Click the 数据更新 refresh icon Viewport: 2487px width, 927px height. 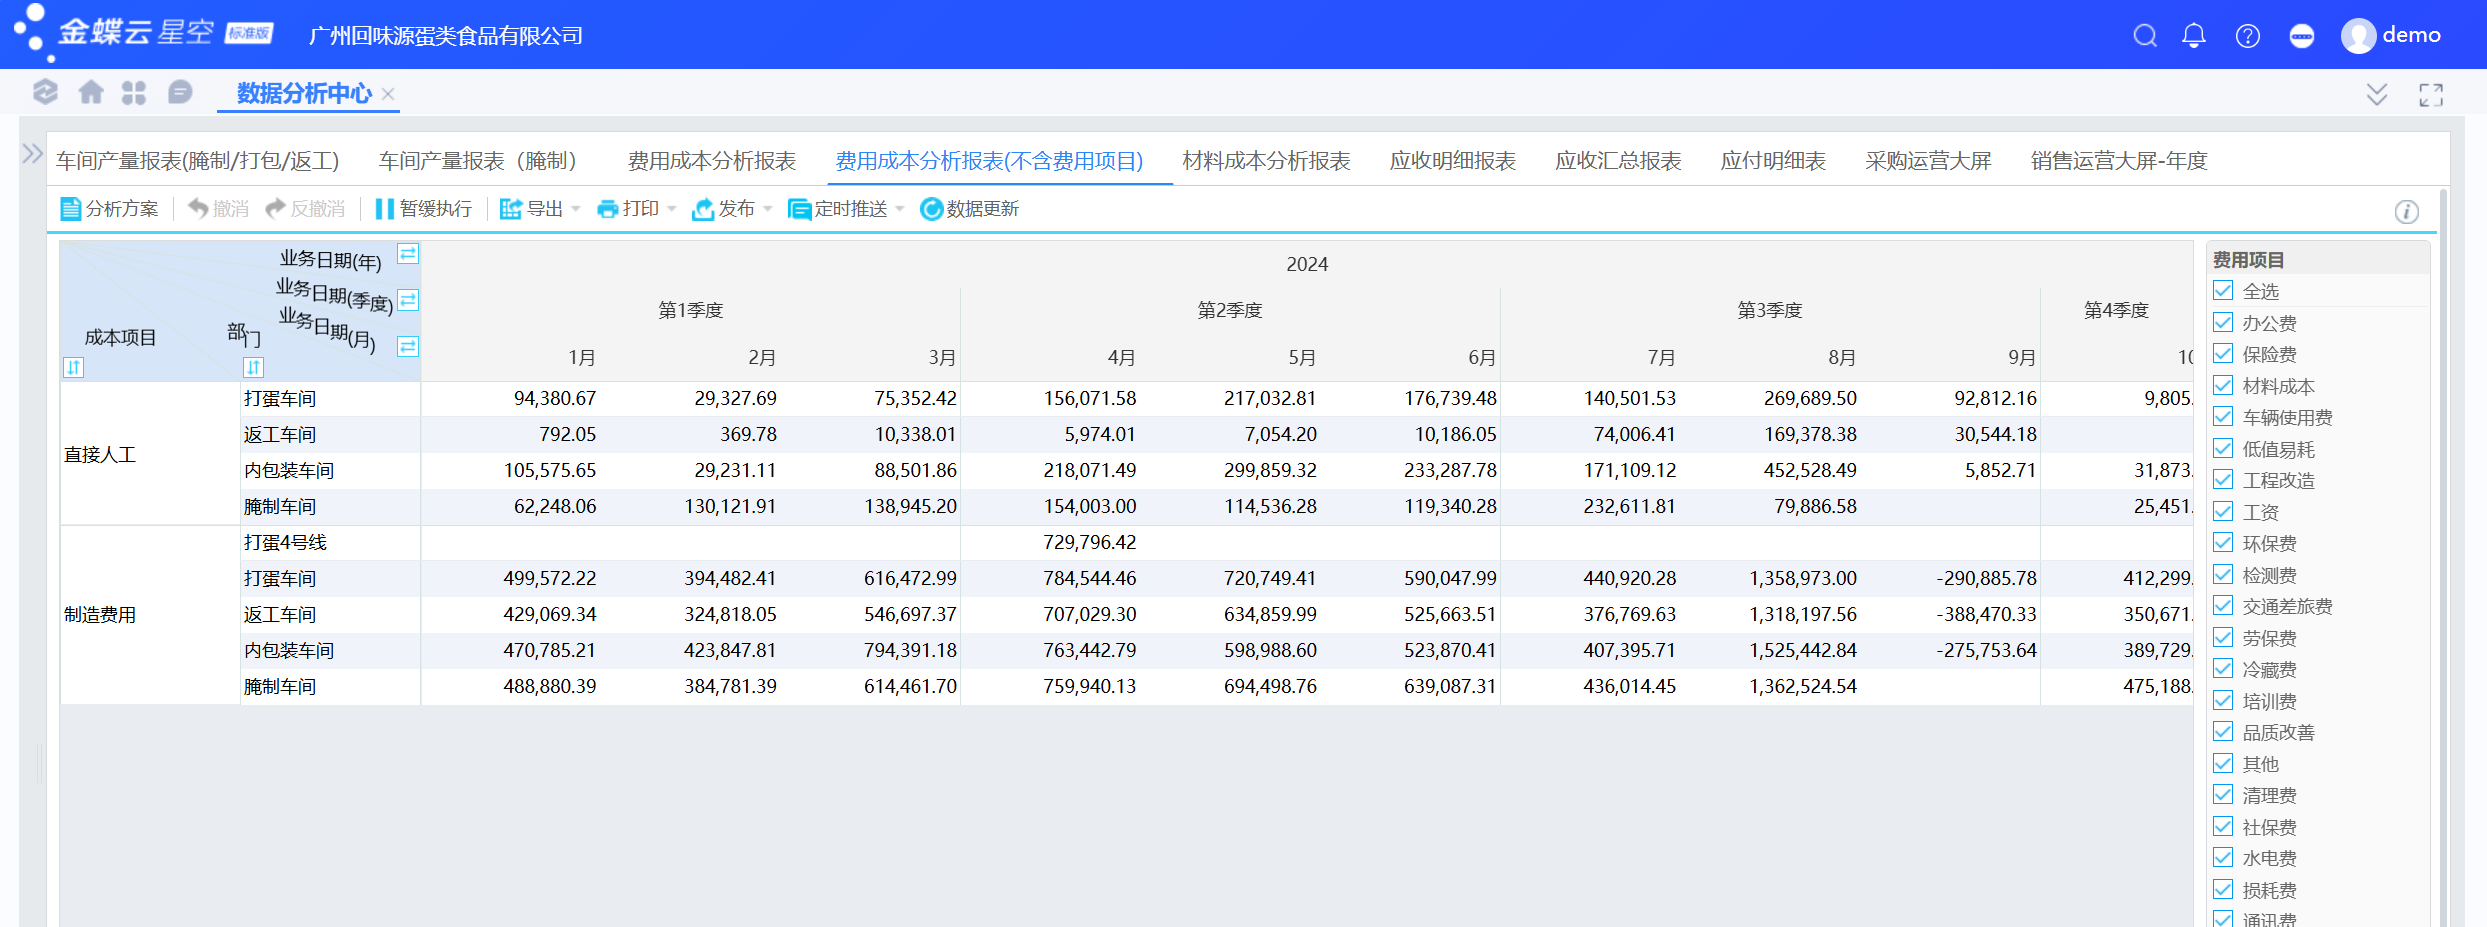(931, 209)
